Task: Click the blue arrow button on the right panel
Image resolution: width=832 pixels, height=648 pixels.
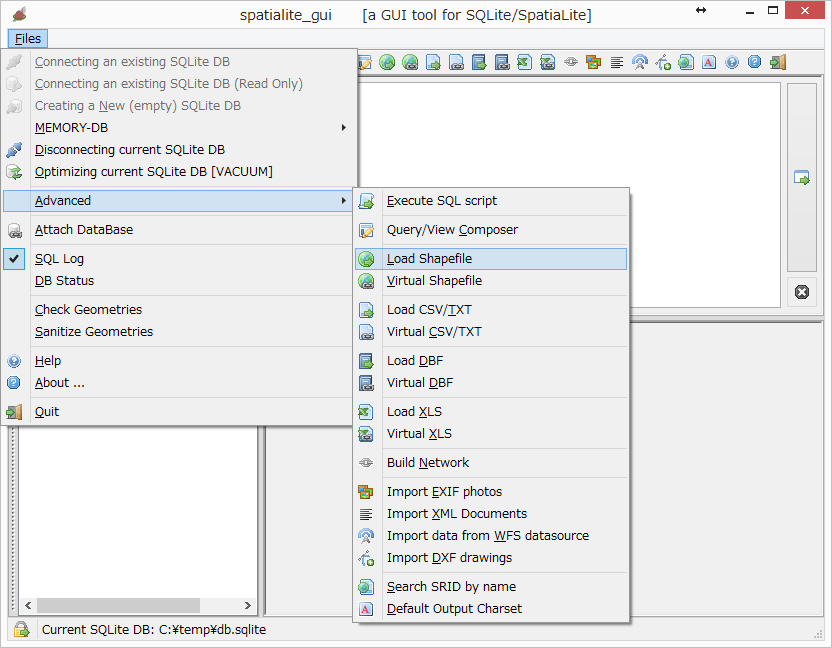Action: (x=800, y=177)
